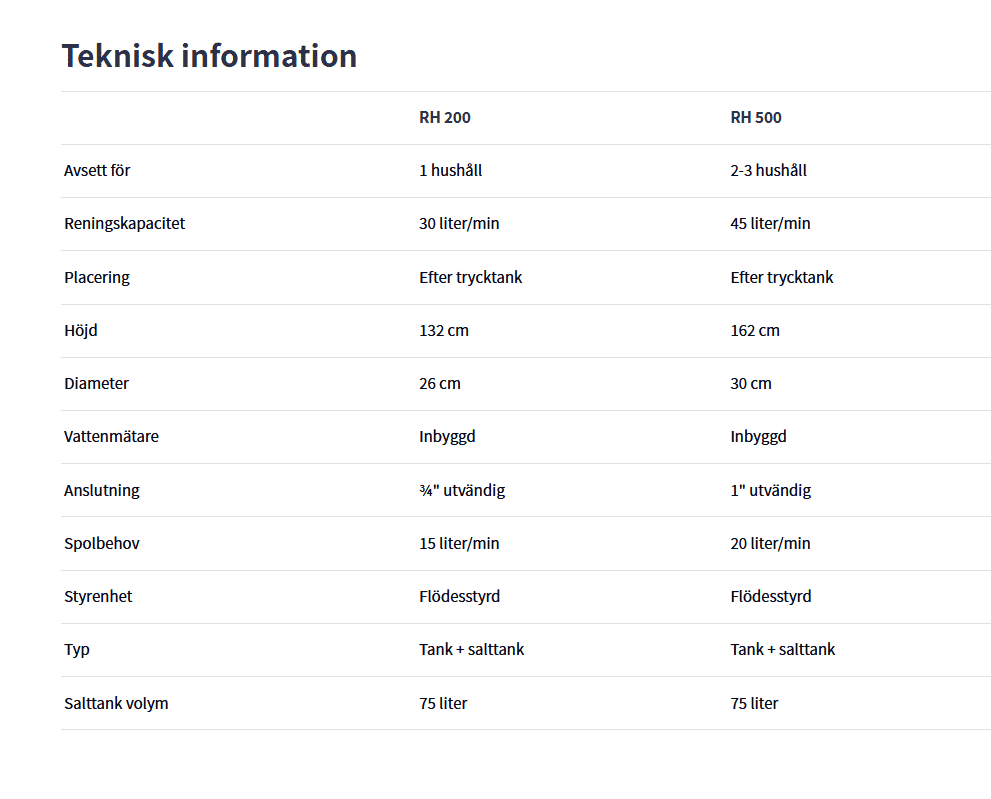Click the Styrenhet row label
Image resolution: width=991 pixels, height=799 pixels.
(x=98, y=597)
